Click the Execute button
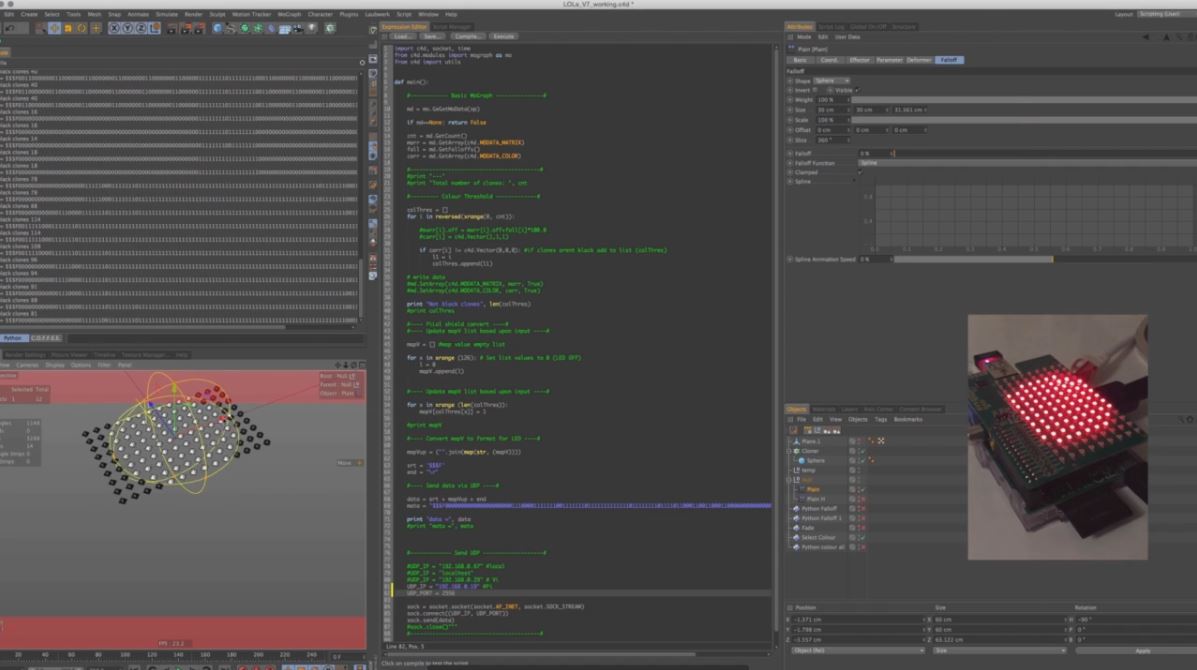 click(x=503, y=37)
